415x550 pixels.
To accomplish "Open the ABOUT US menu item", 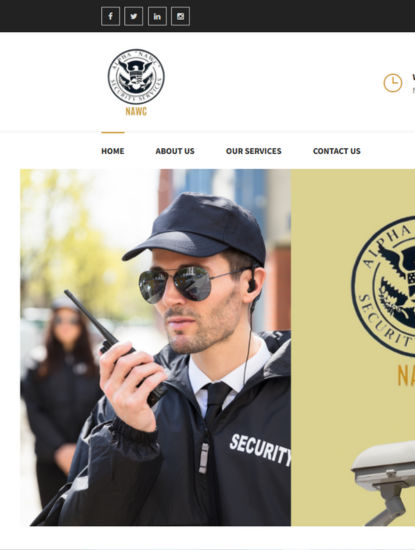I will tap(175, 151).
